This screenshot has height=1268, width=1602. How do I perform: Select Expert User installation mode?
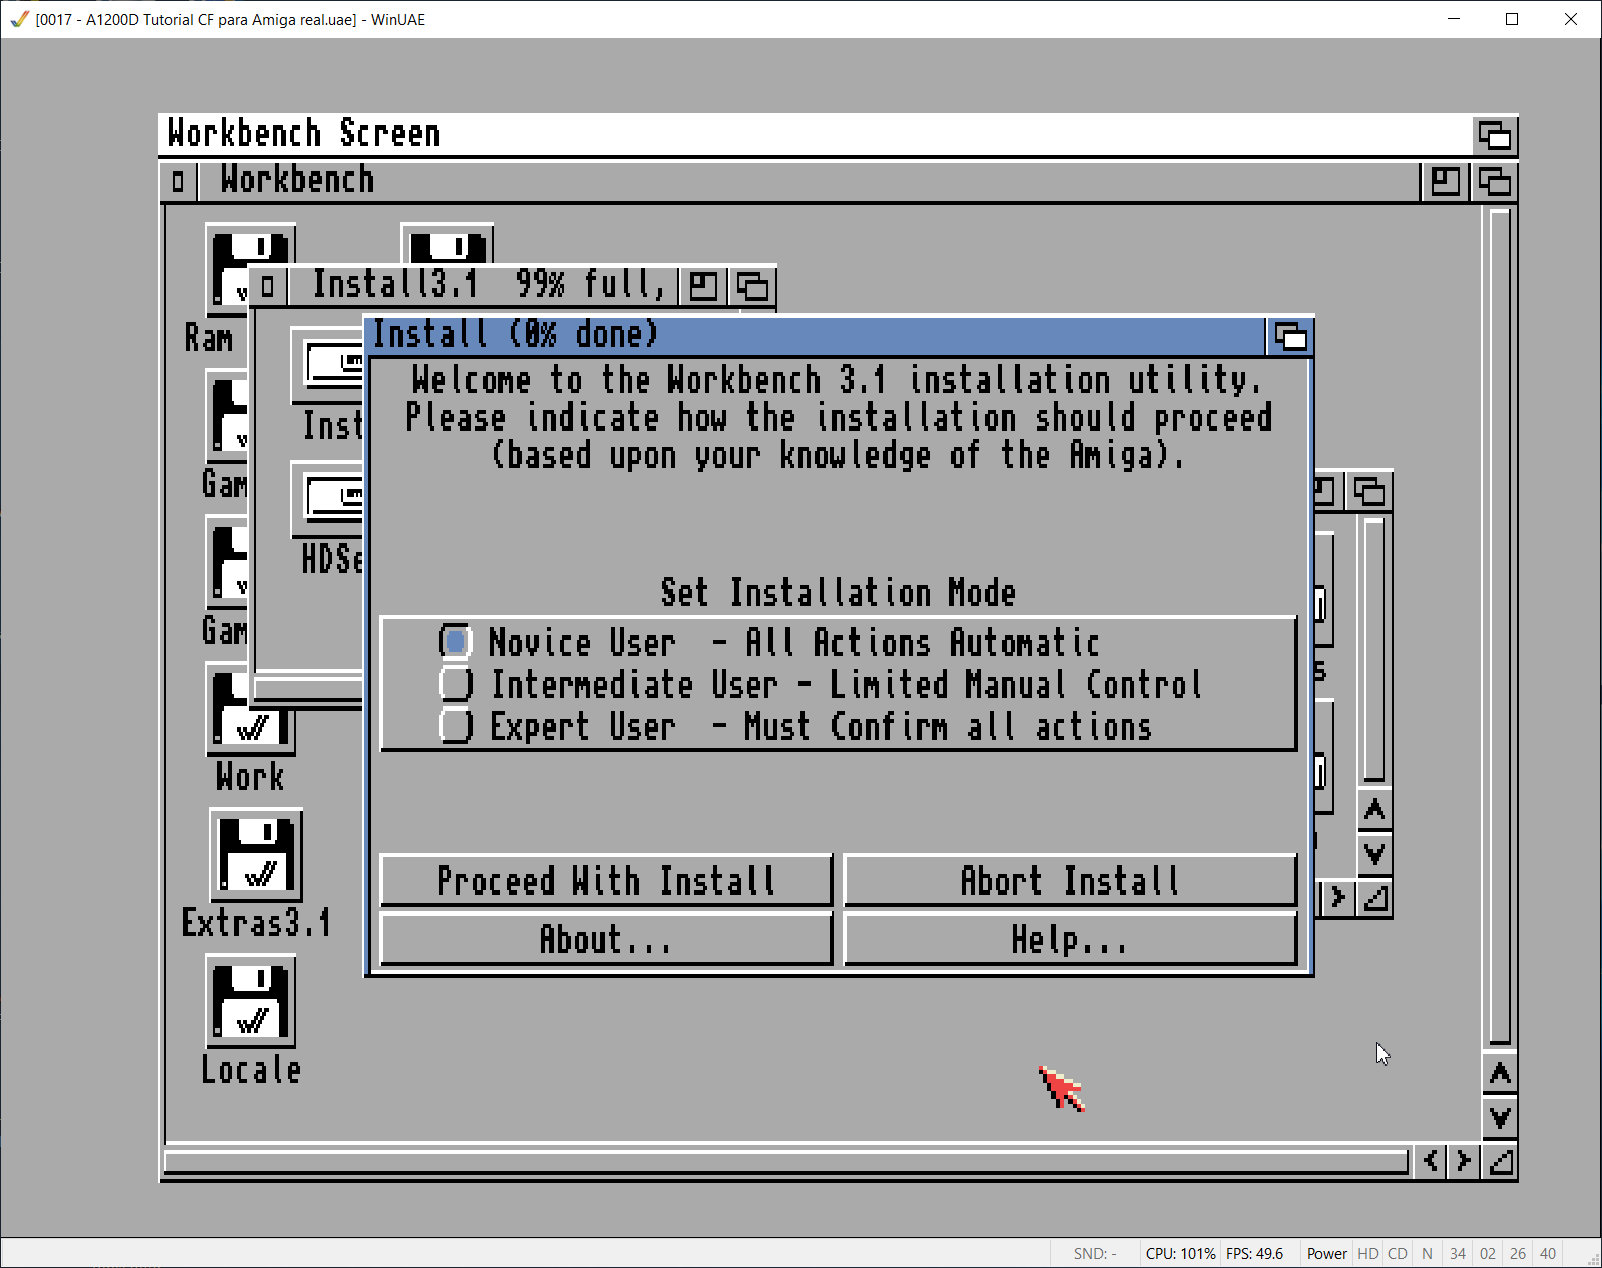pos(455,726)
